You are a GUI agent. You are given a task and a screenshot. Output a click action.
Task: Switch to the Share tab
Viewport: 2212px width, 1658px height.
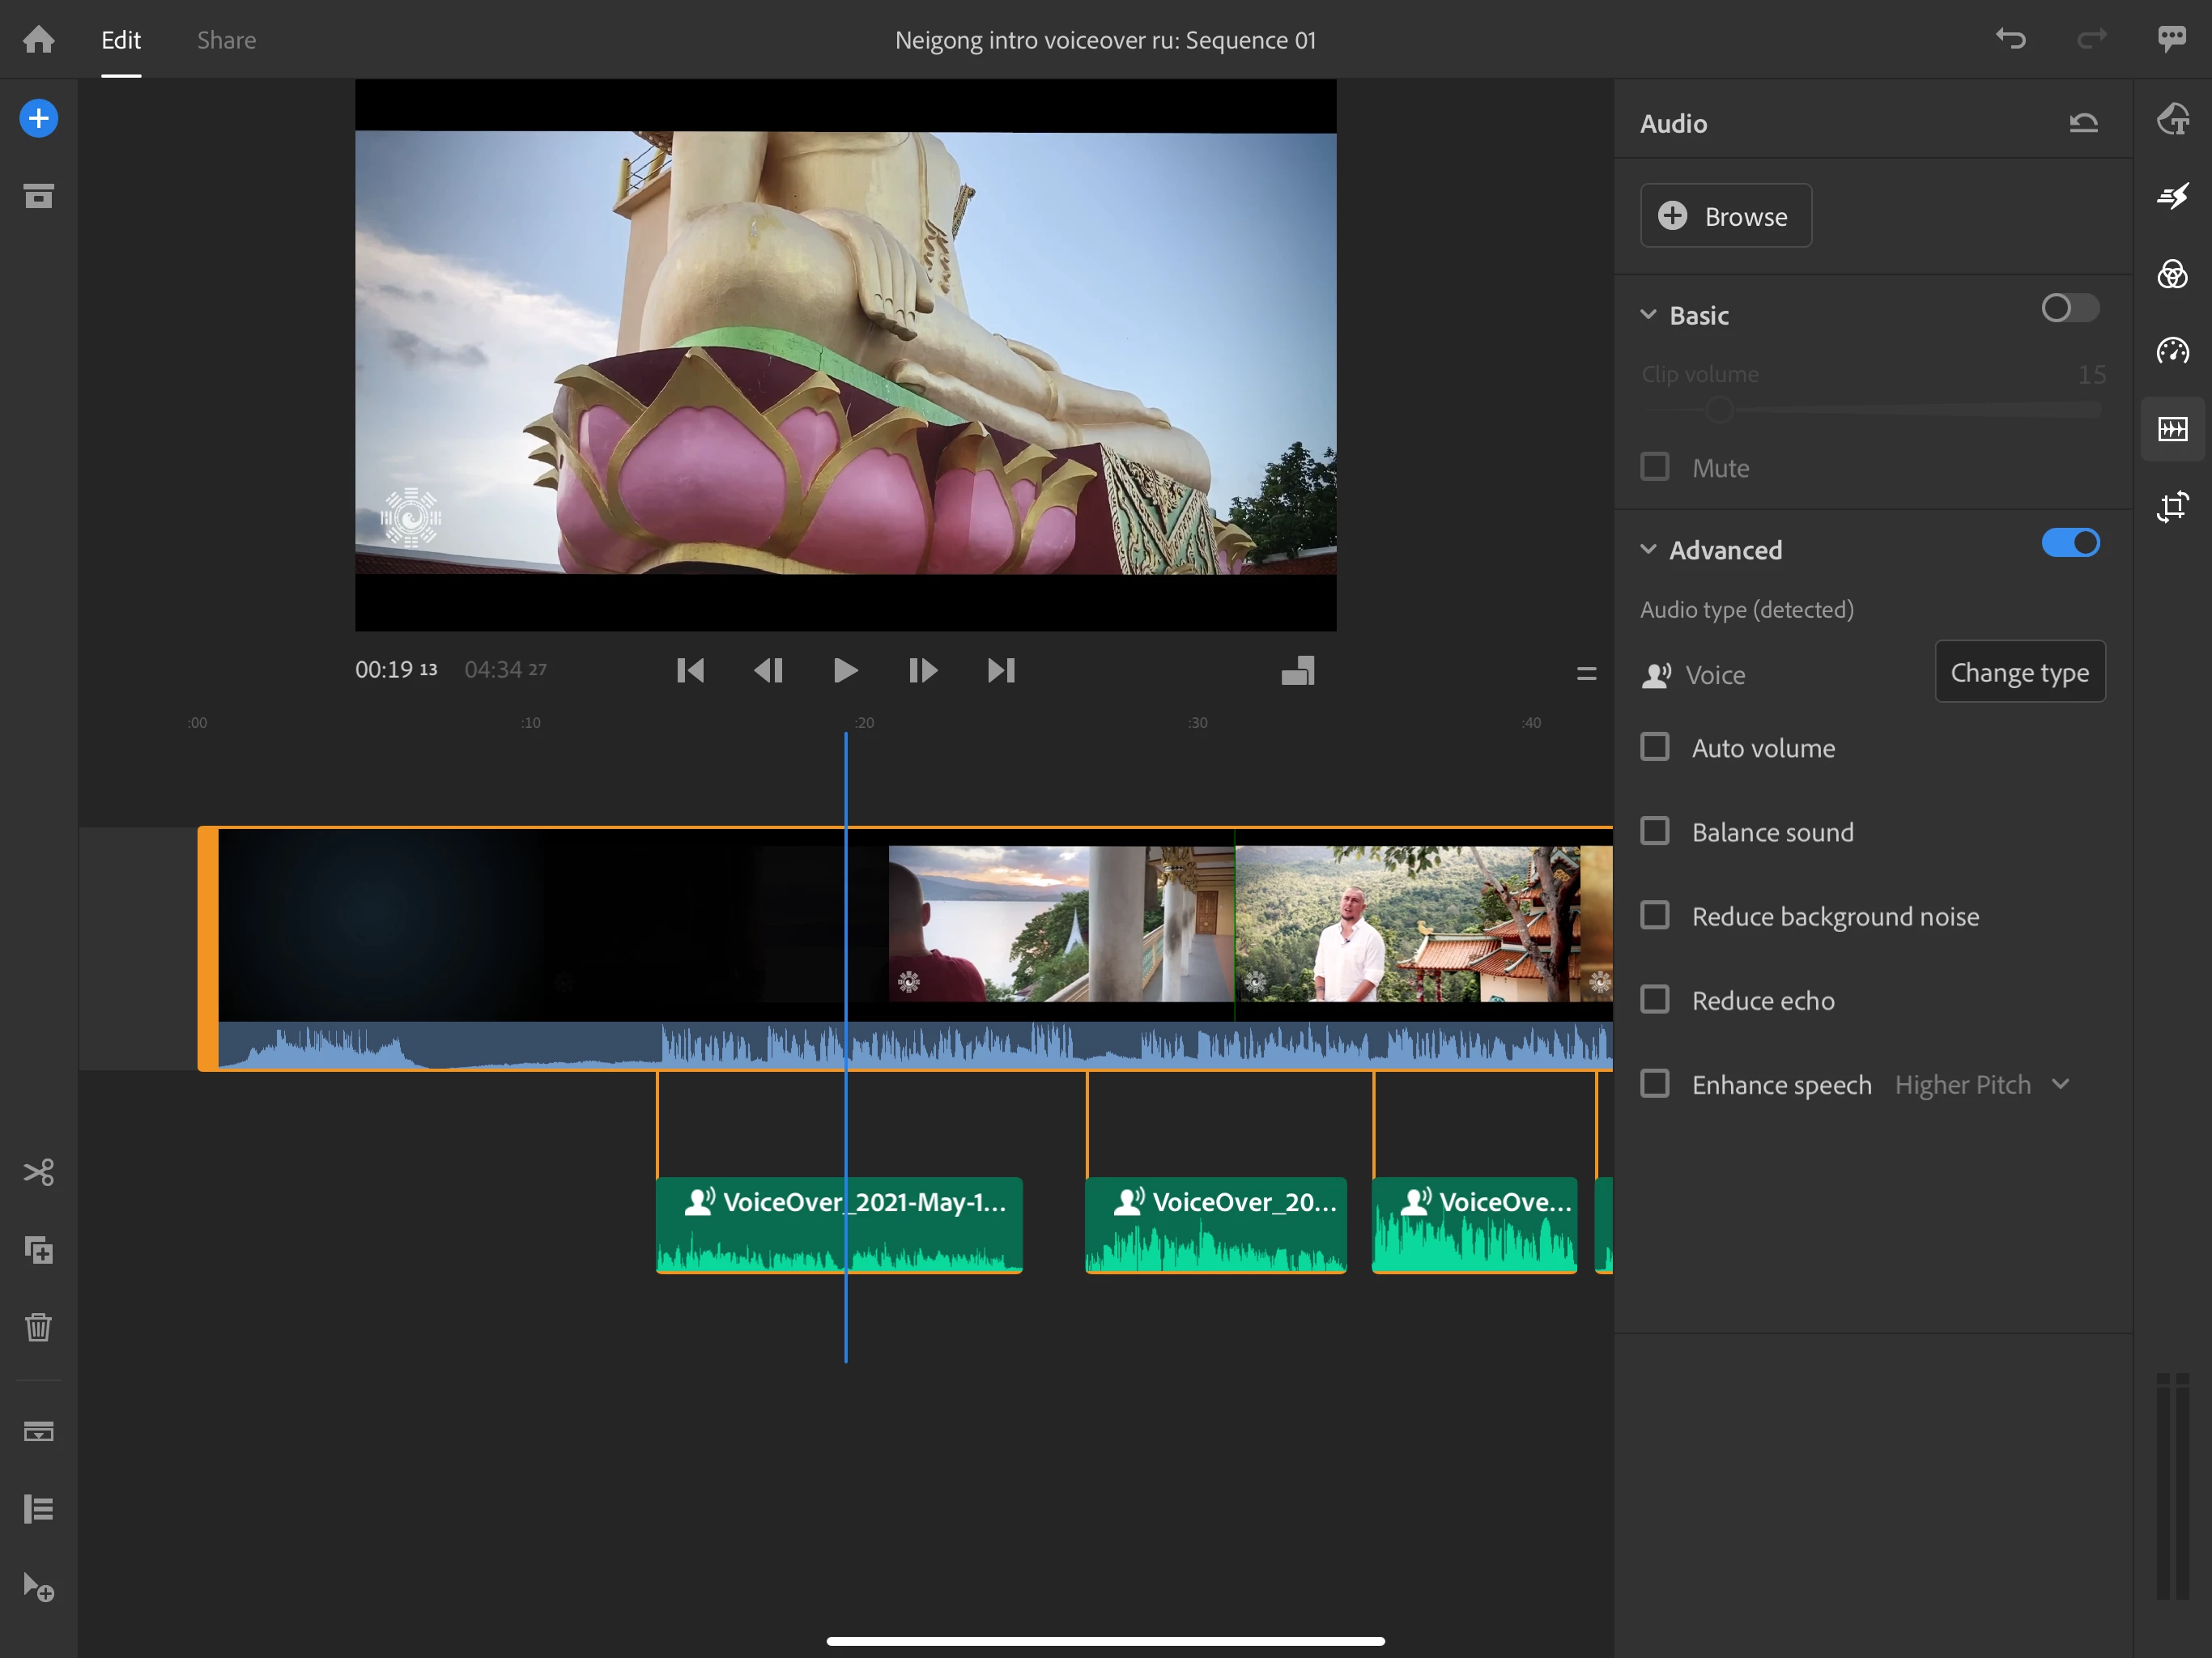[226, 40]
